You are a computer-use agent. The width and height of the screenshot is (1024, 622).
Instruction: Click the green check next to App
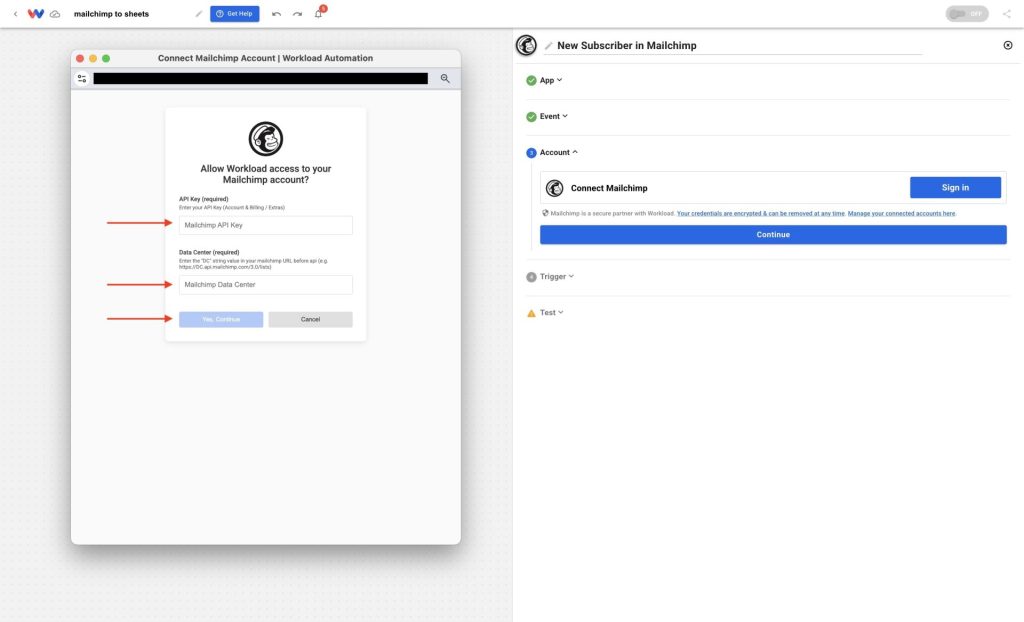(x=532, y=80)
